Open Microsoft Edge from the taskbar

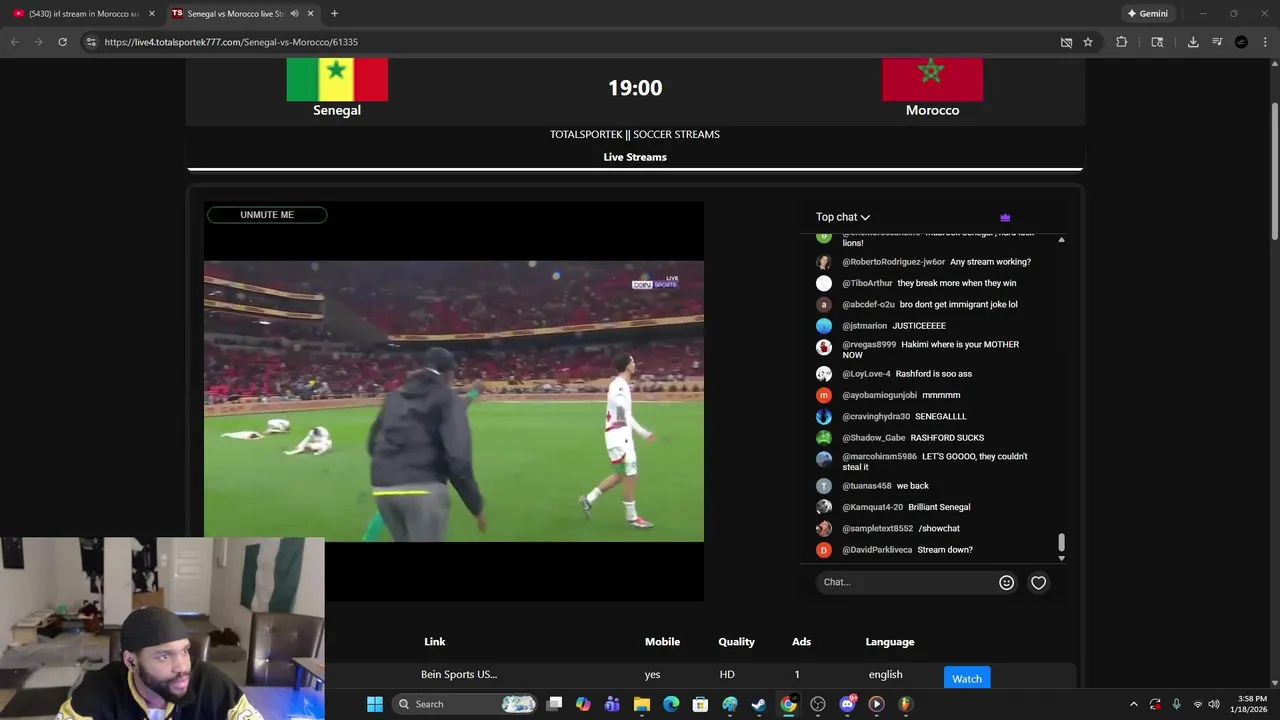(671, 704)
